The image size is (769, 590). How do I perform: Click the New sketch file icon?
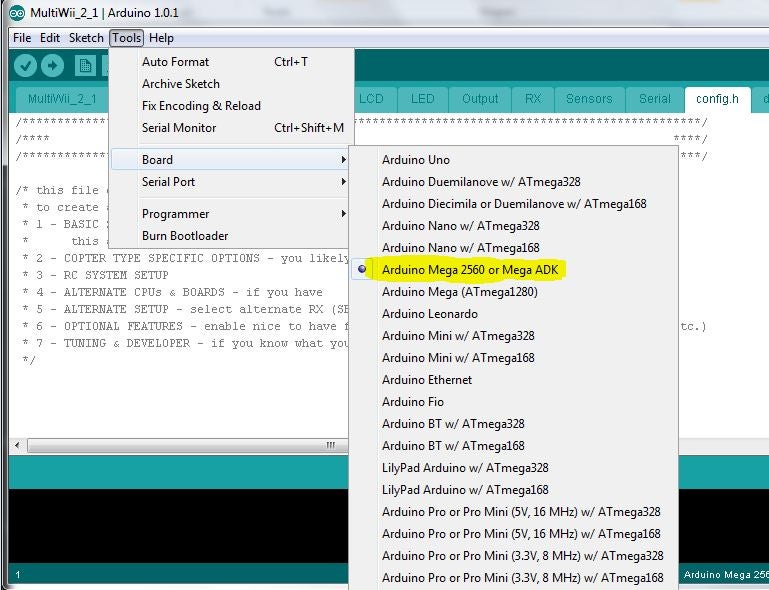tap(85, 65)
